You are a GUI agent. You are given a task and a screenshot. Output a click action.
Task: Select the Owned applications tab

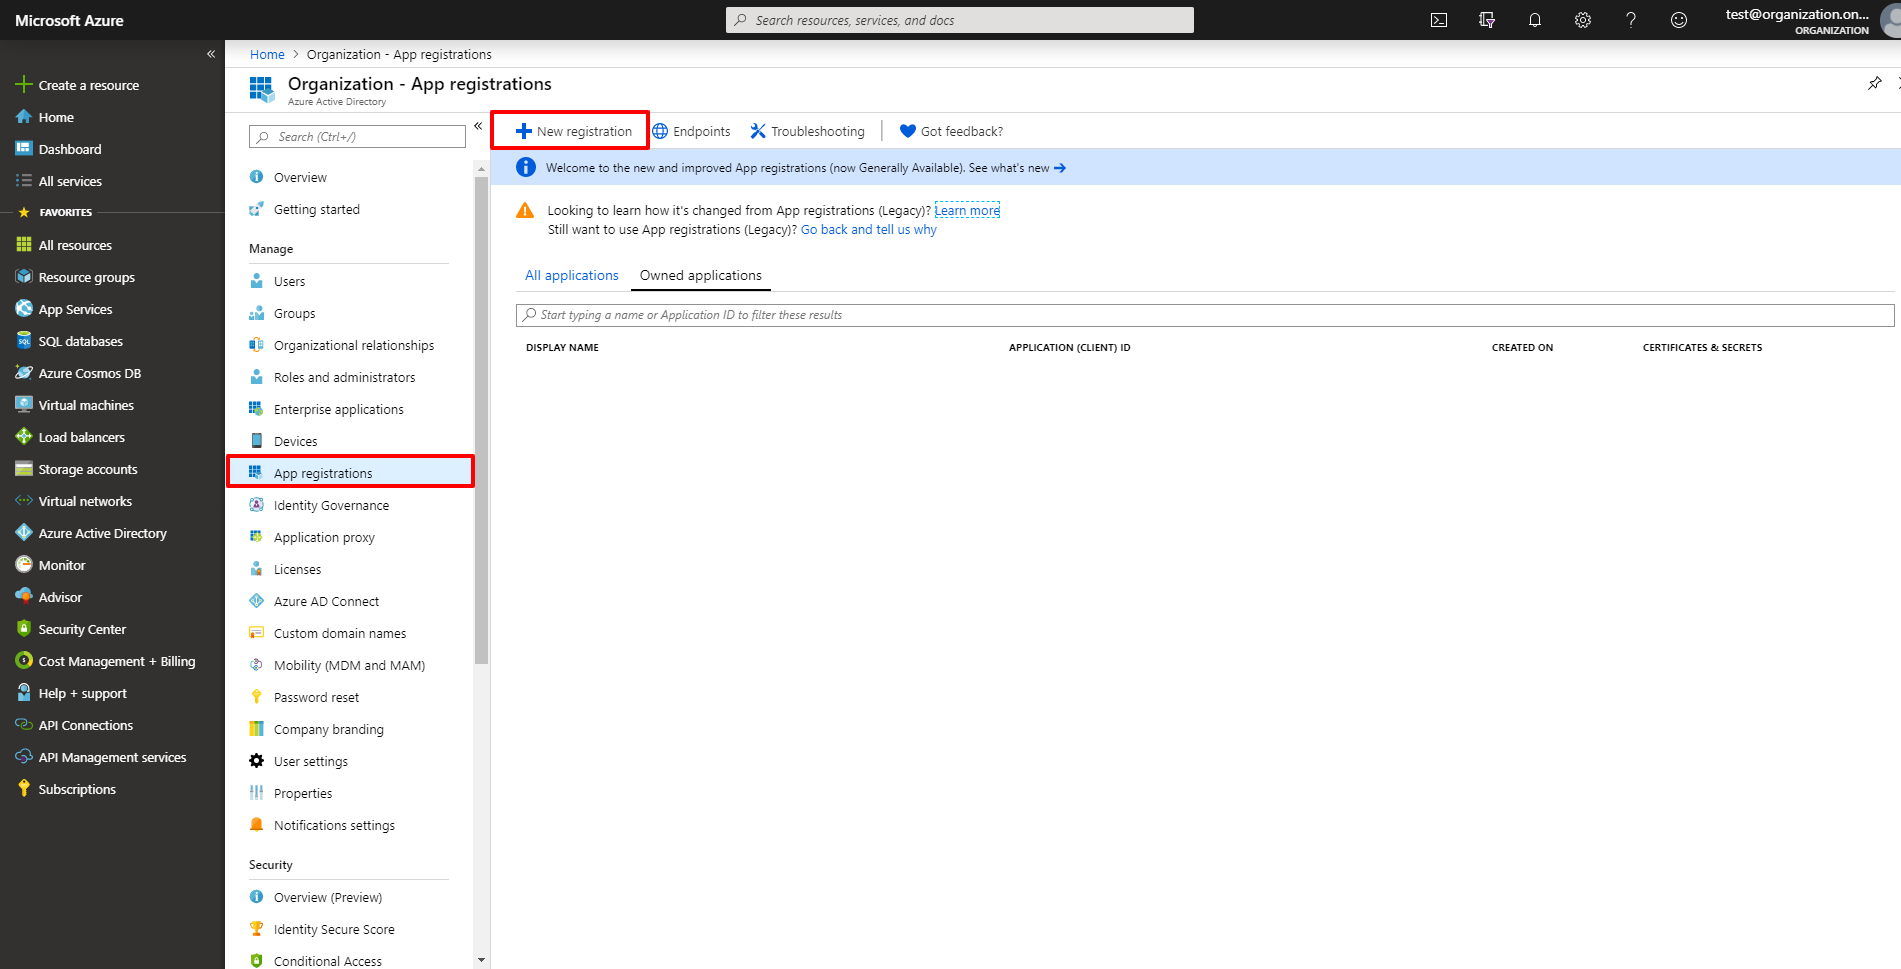[701, 275]
